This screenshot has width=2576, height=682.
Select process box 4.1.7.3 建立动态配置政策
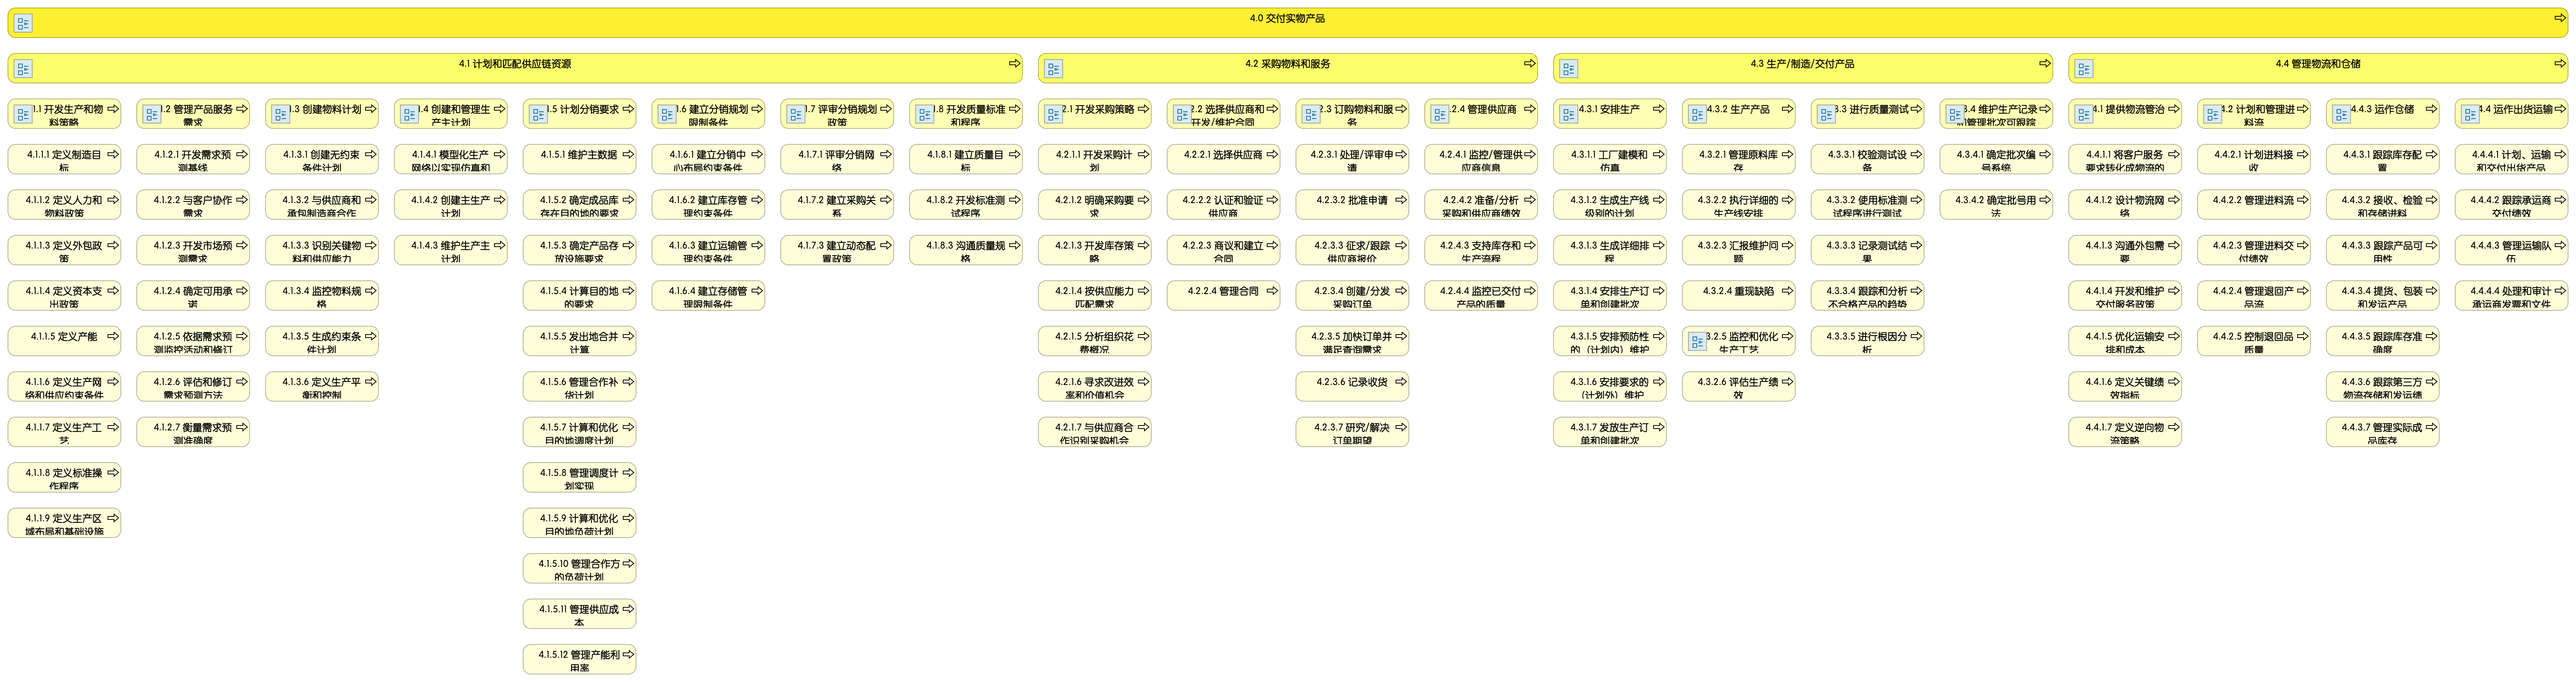pos(837,250)
